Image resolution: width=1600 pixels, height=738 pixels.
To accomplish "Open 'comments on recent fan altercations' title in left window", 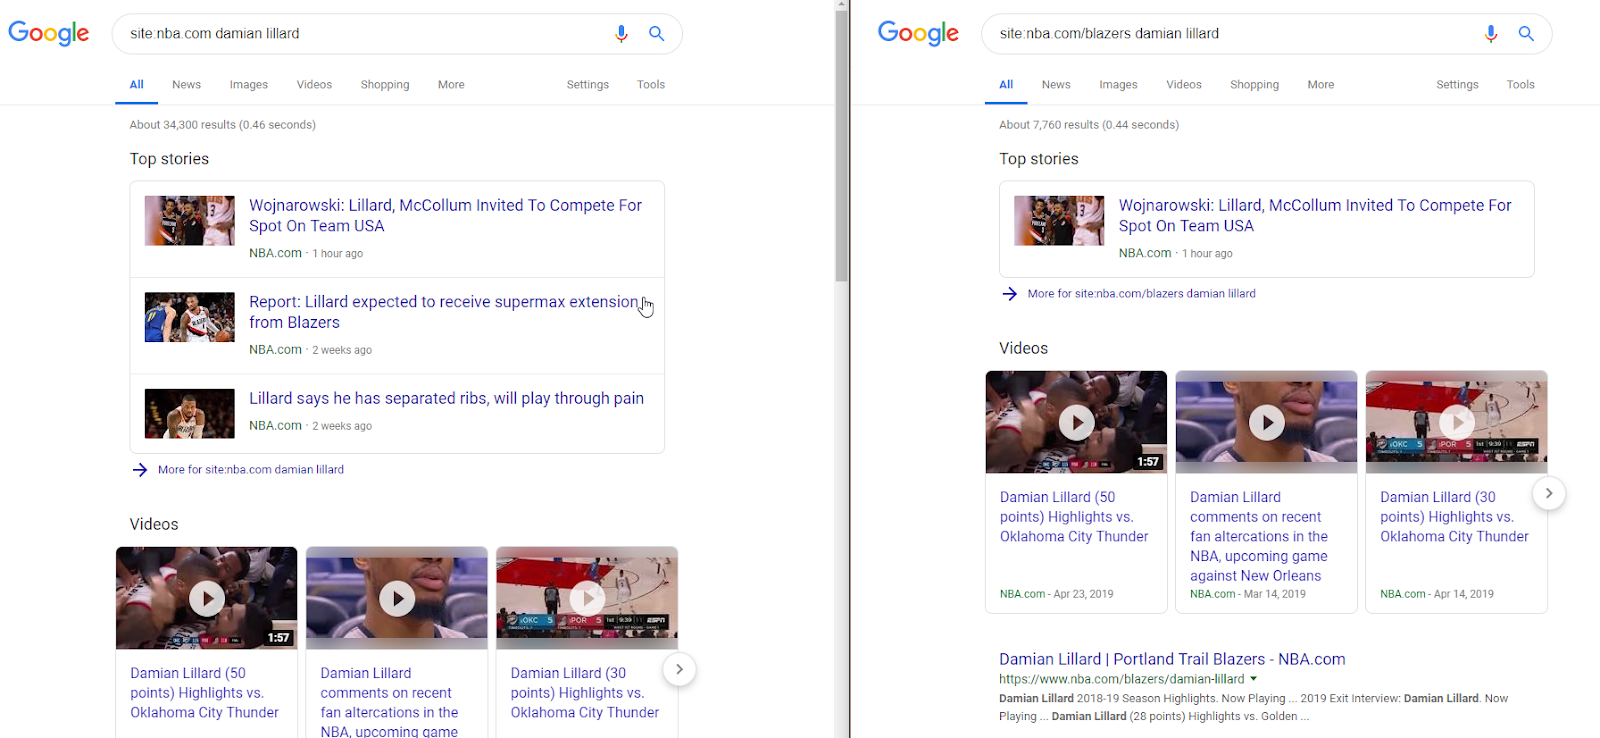I will click(390, 702).
